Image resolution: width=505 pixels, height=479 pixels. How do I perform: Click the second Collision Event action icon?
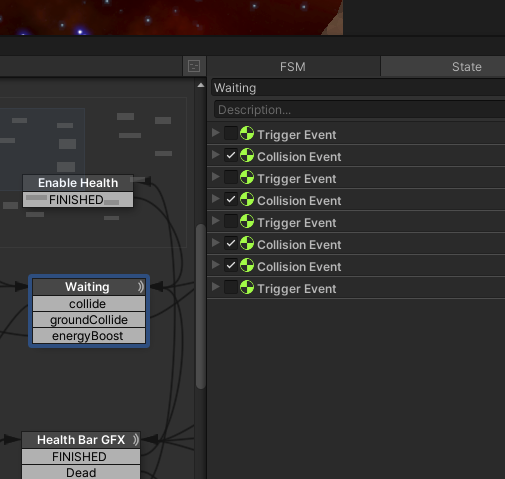tap(247, 199)
